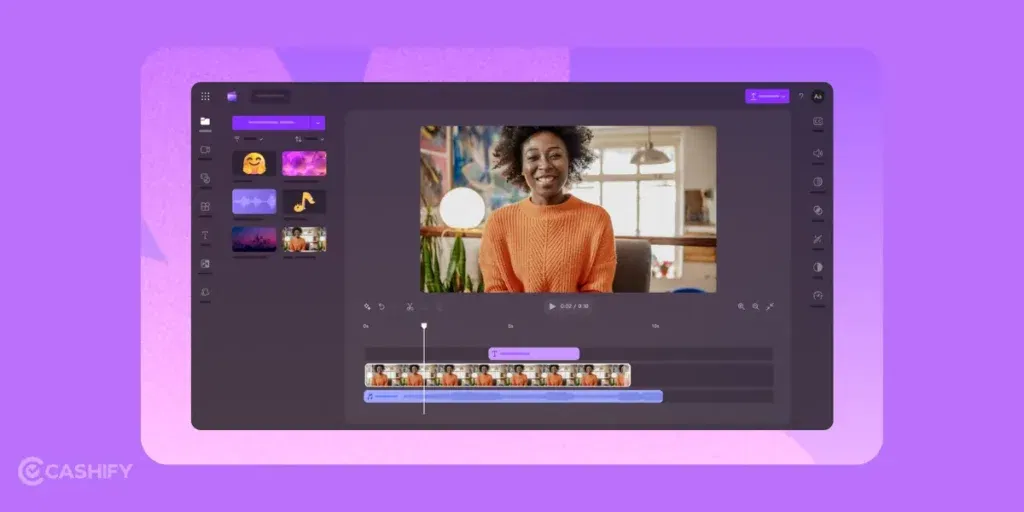Select the woman in orange sweater thumbnail
The height and width of the screenshot is (512, 1024).
(304, 239)
